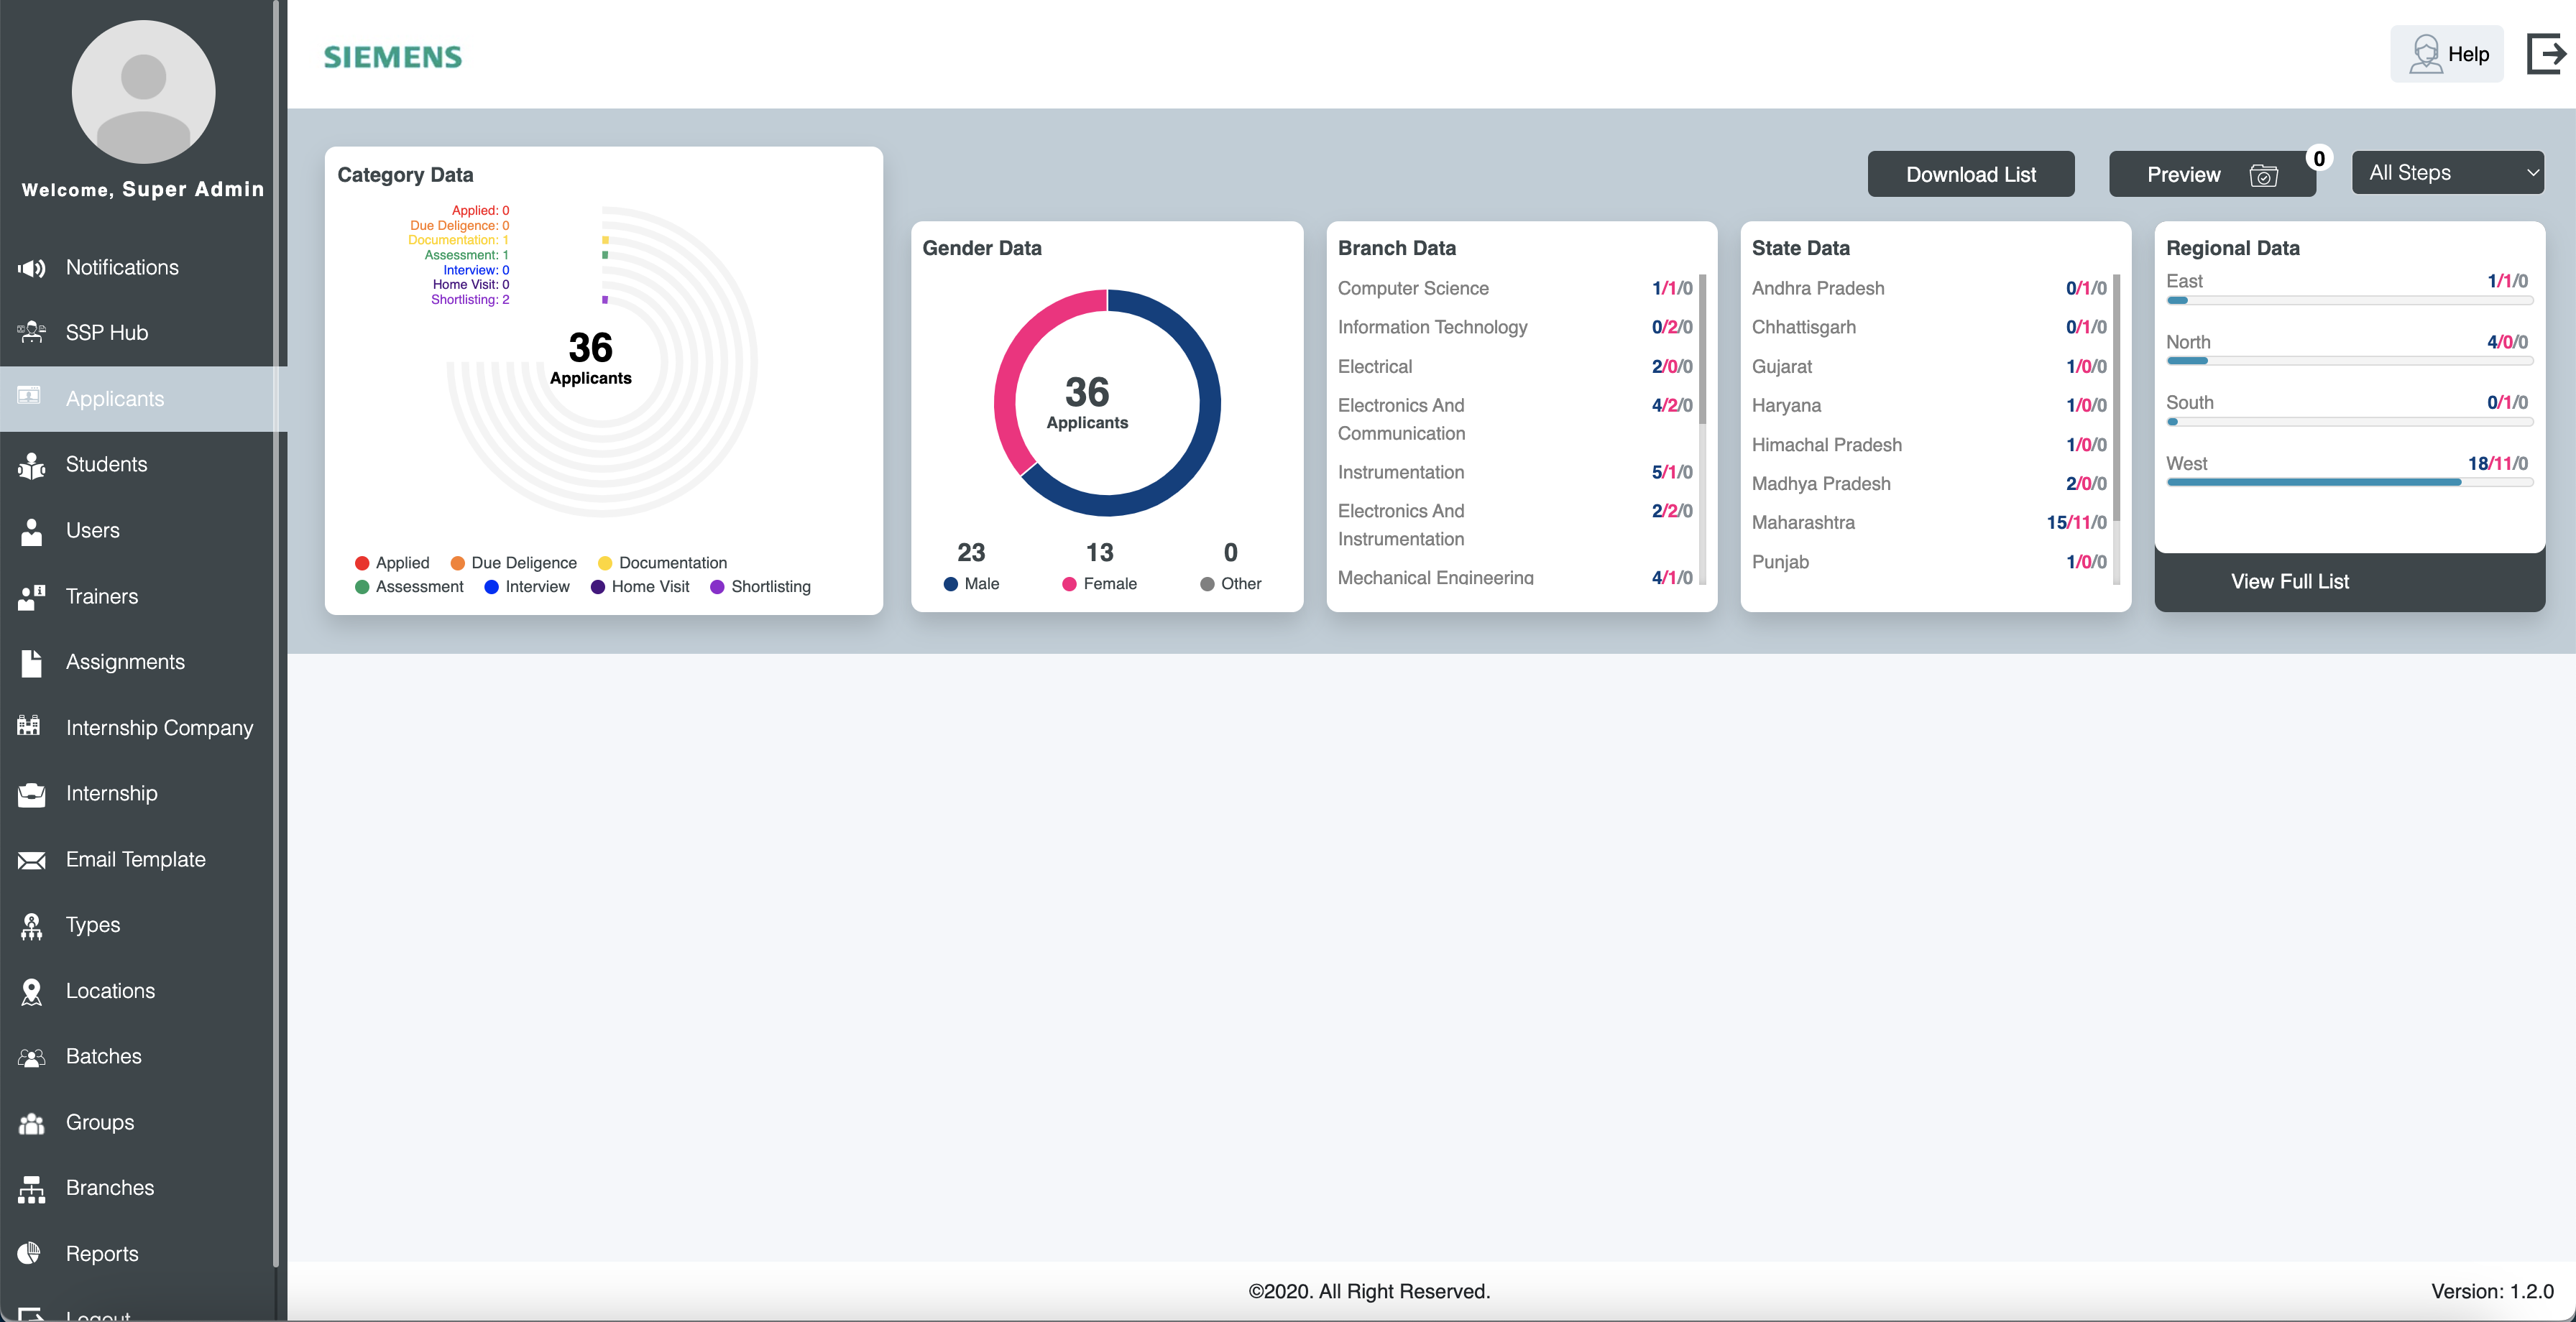This screenshot has height=1322, width=2576.
Task: Click the logout arrow icon at top right
Action: tap(2546, 54)
